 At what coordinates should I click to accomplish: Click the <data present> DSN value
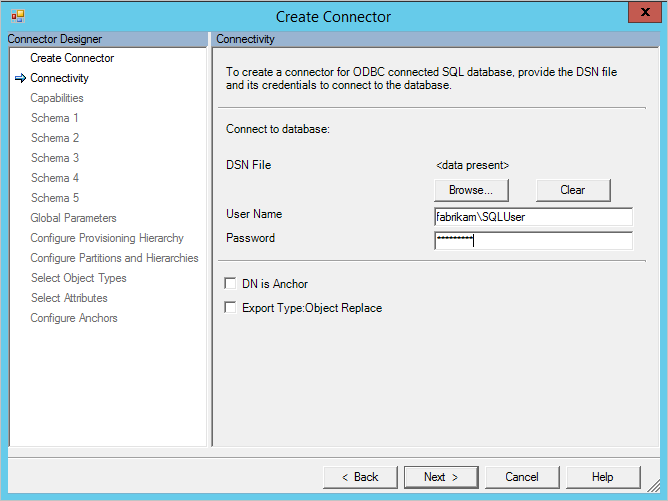coord(472,165)
